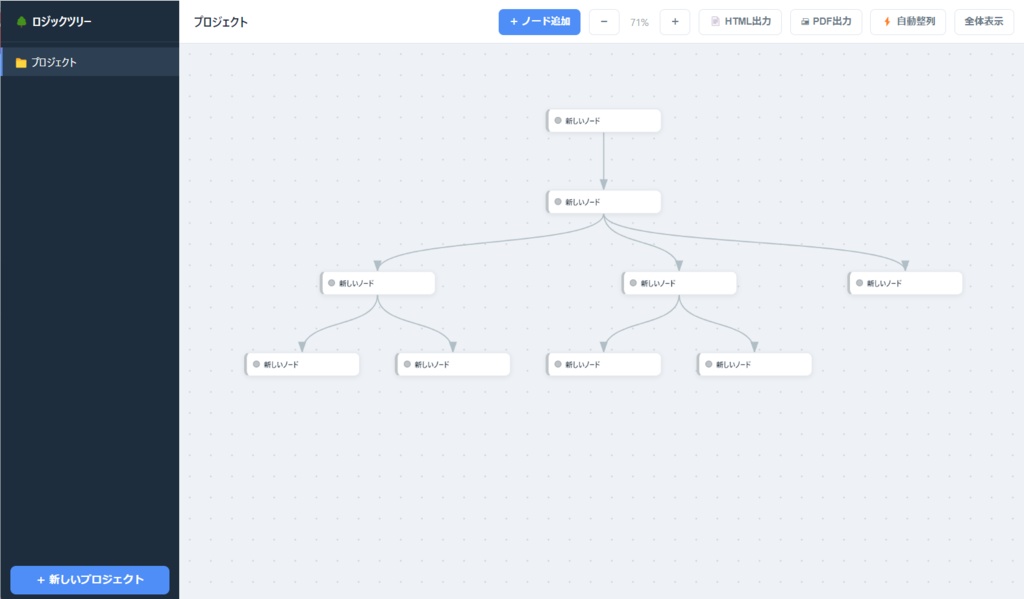Select the second-level node with three children
Image resolution: width=1024 pixels, height=599 pixels.
click(603, 202)
